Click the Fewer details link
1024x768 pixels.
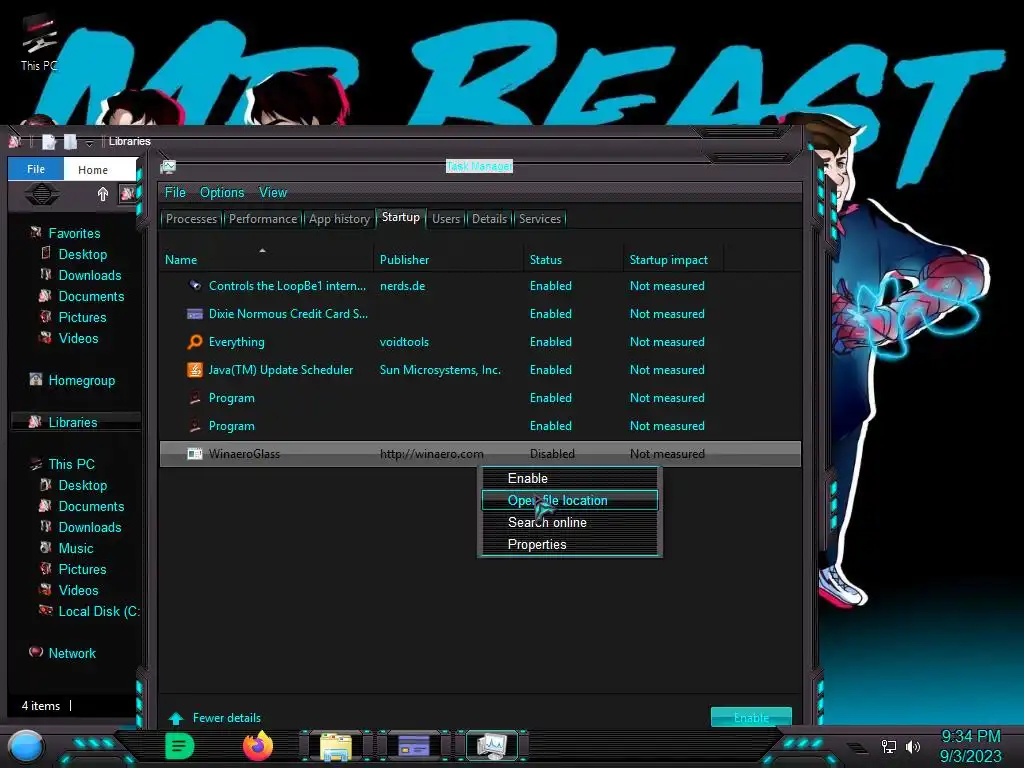click(x=227, y=718)
